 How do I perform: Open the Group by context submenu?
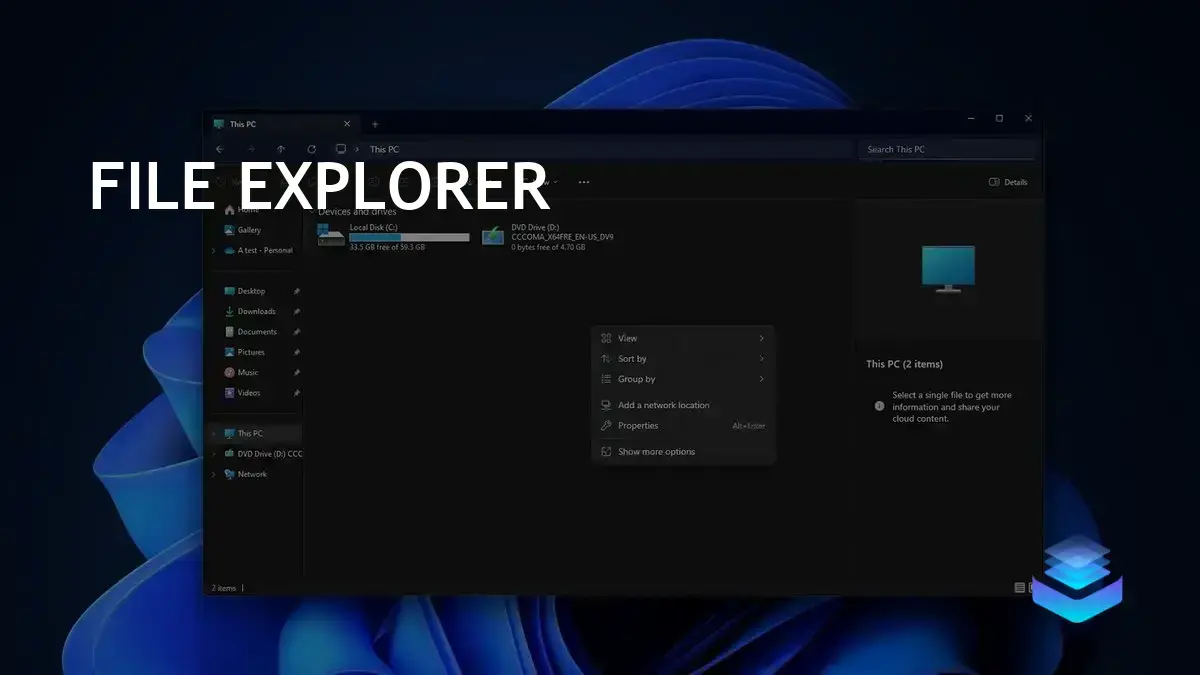coord(683,379)
